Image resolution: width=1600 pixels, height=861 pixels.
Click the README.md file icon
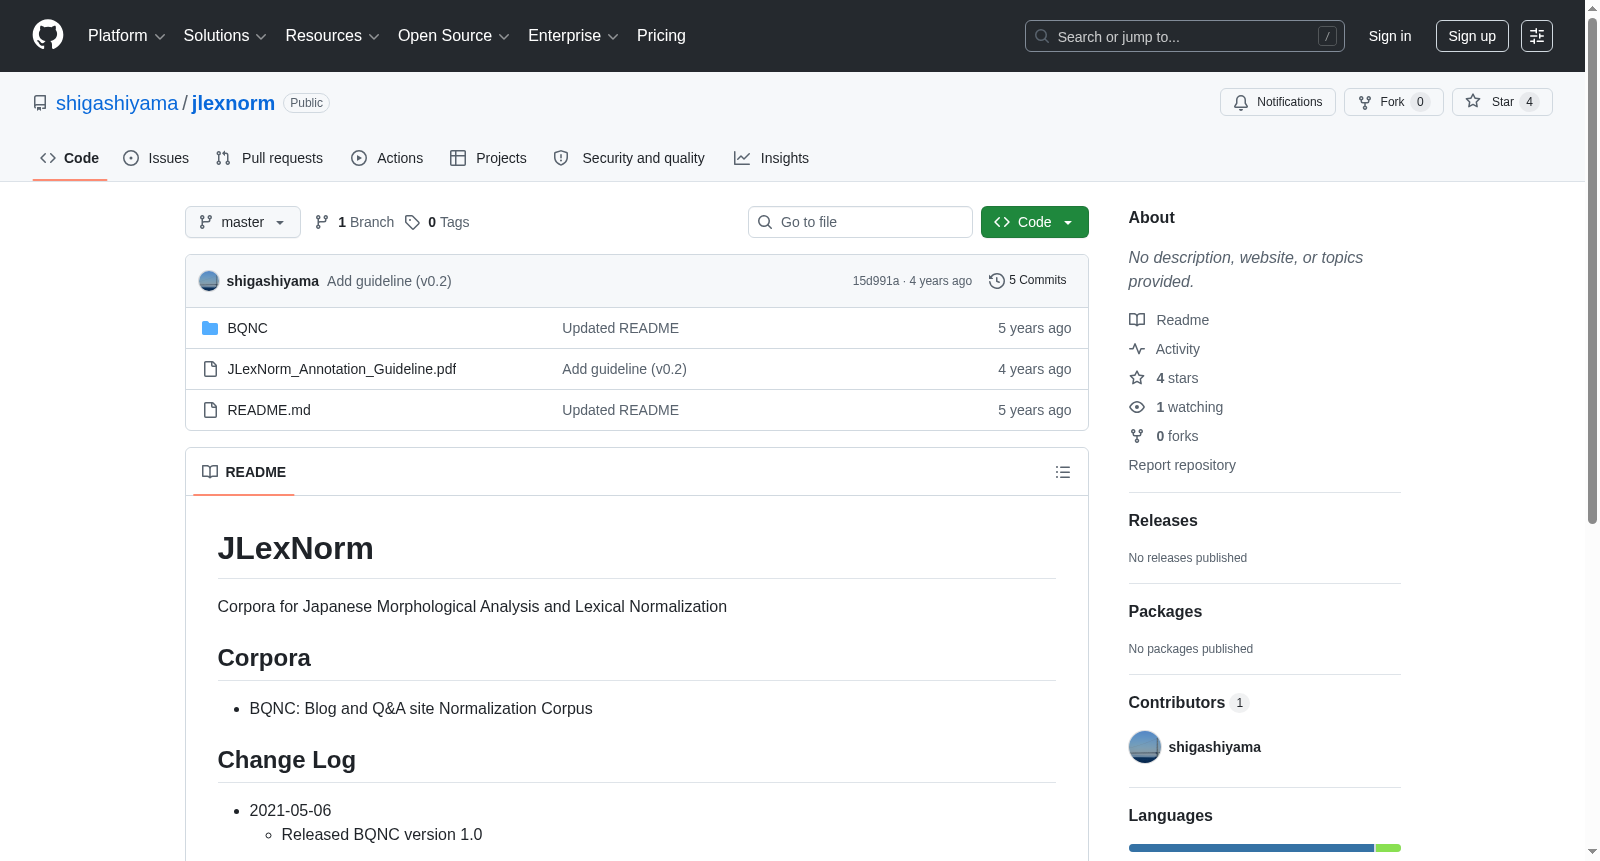click(210, 410)
